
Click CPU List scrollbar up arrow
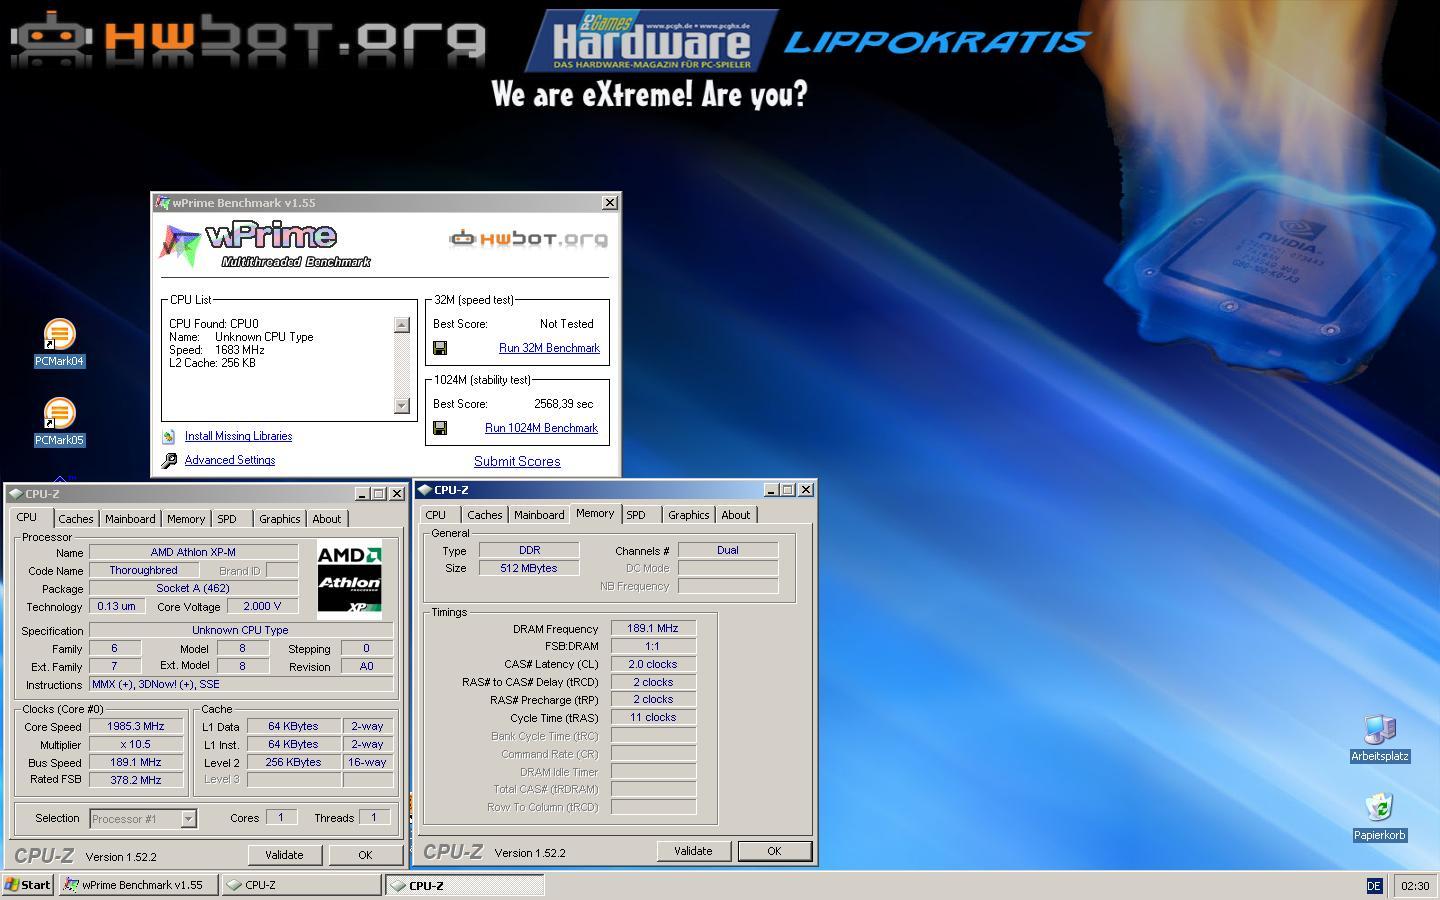coord(402,325)
